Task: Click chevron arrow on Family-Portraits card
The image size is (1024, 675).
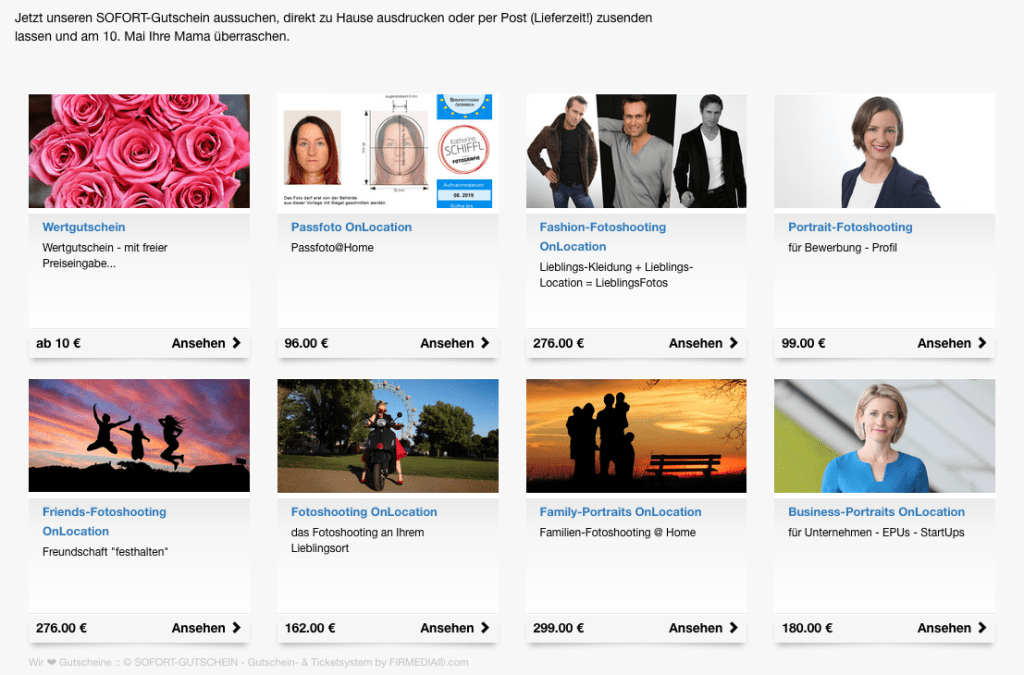Action: [x=734, y=628]
